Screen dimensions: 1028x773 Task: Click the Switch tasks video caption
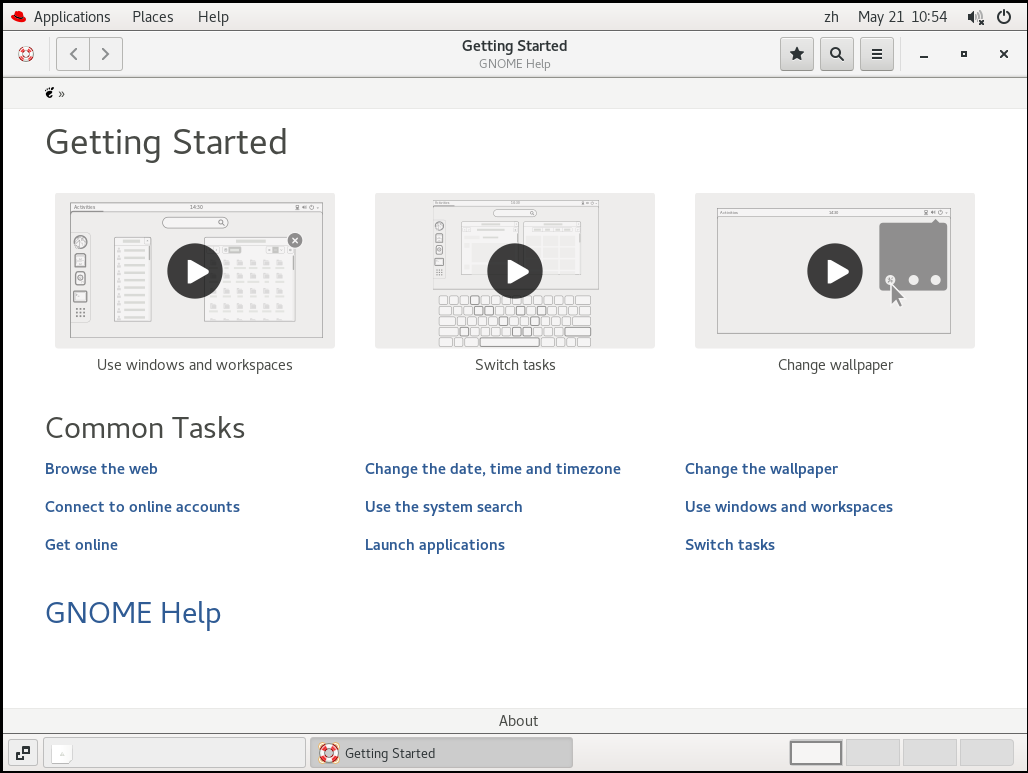(x=515, y=365)
